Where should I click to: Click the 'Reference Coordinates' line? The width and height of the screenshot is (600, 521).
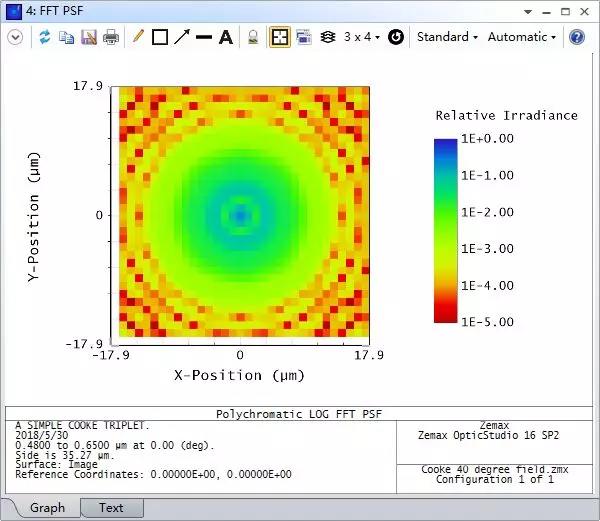pos(153,474)
